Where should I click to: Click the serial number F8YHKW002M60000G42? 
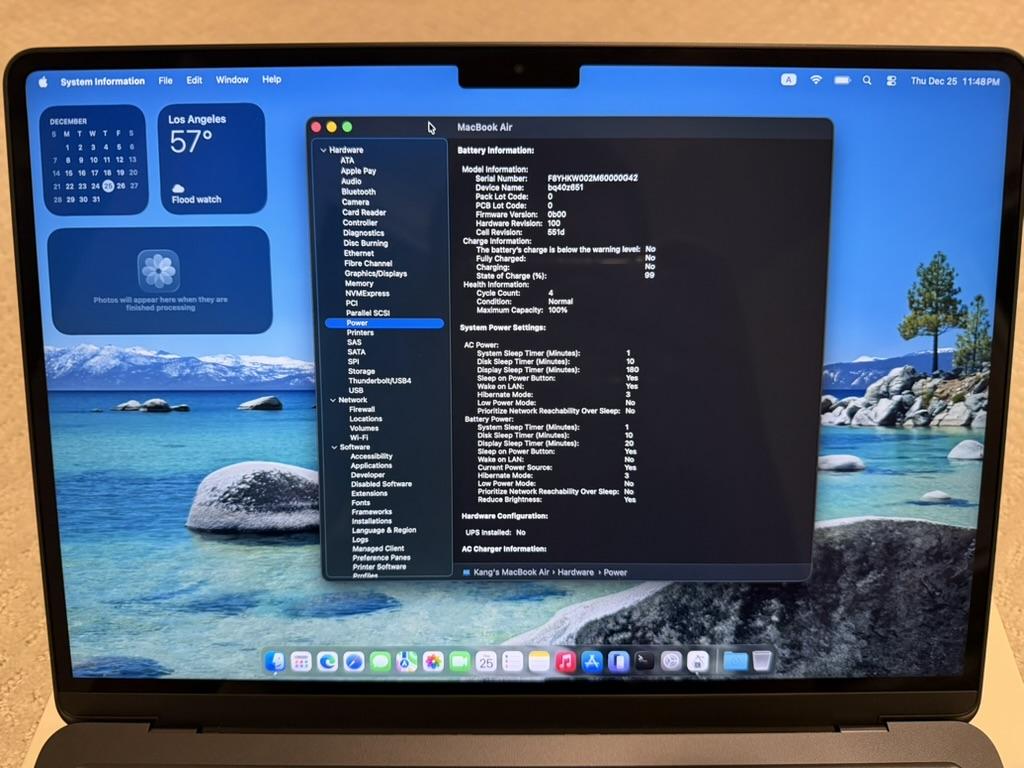pyautogui.click(x=592, y=178)
